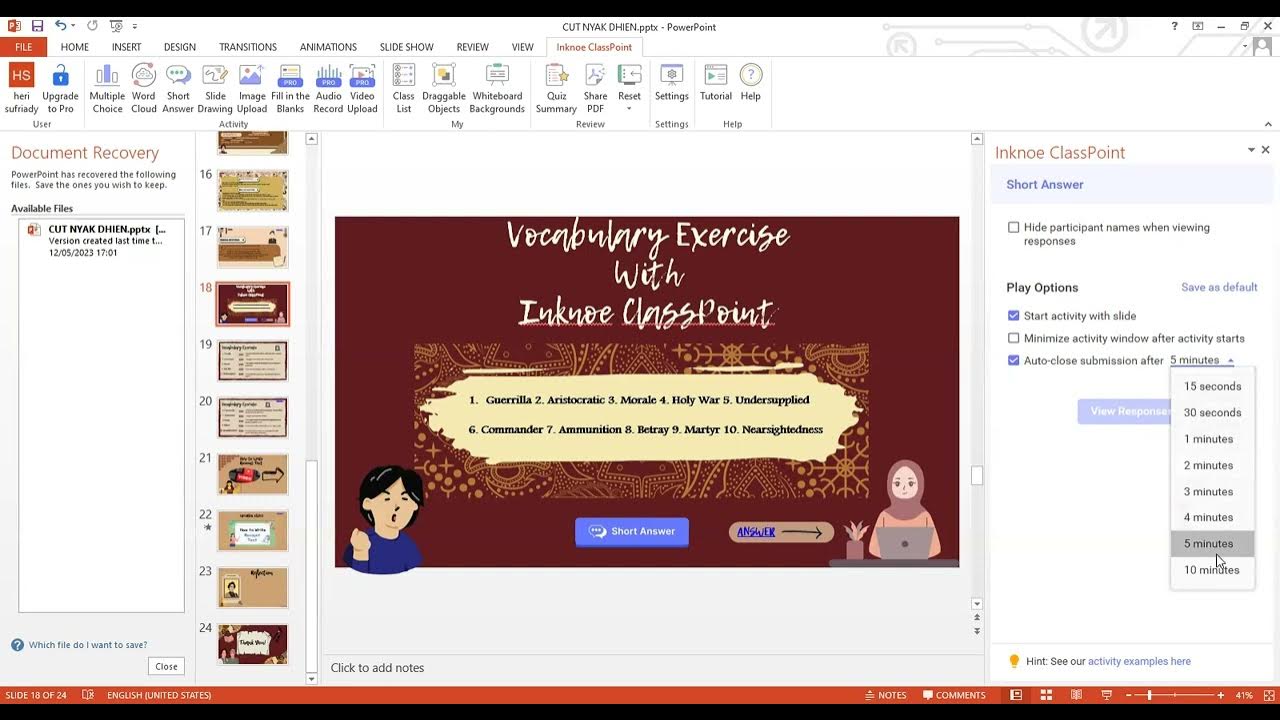Switch to the HOME ribbon tab
1280x720 pixels.
pyautogui.click(x=74, y=47)
